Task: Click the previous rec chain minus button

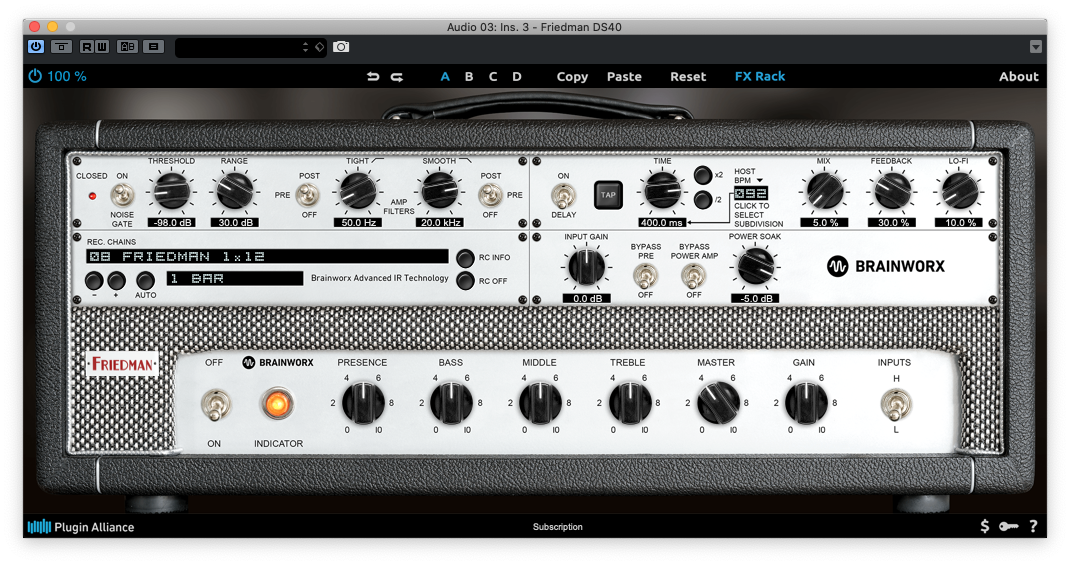Action: [x=94, y=280]
